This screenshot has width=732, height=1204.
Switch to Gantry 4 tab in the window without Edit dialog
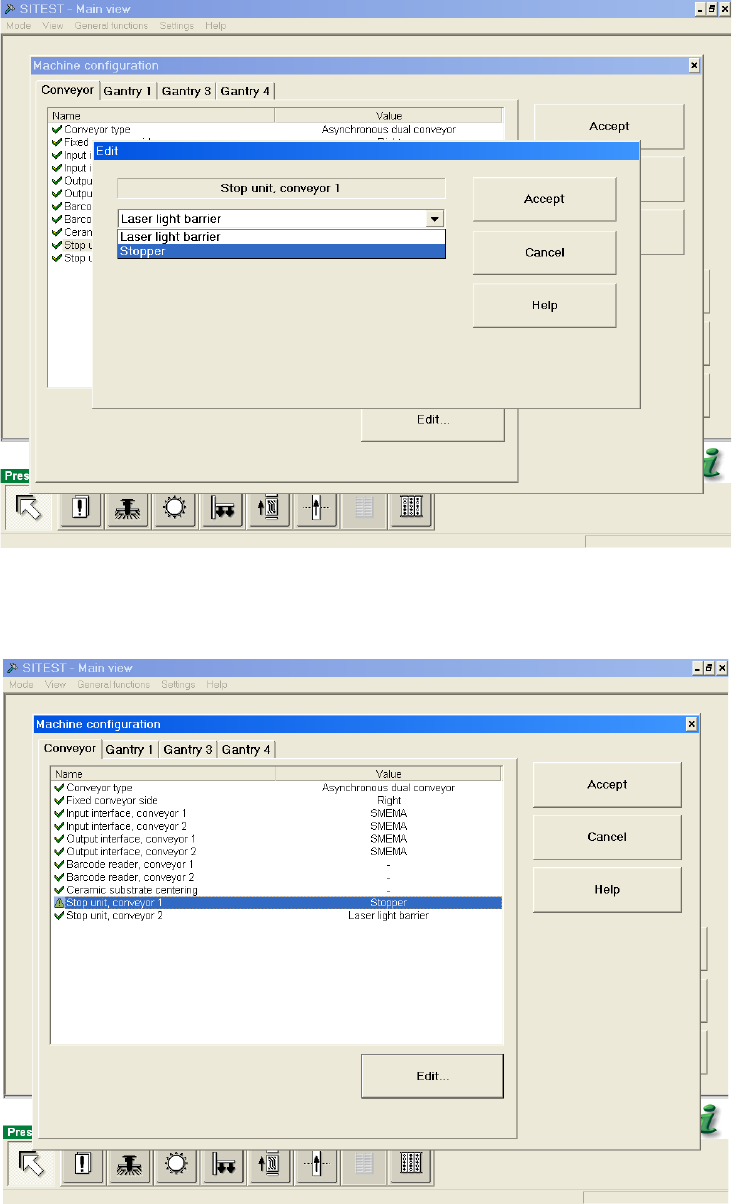[x=246, y=749]
